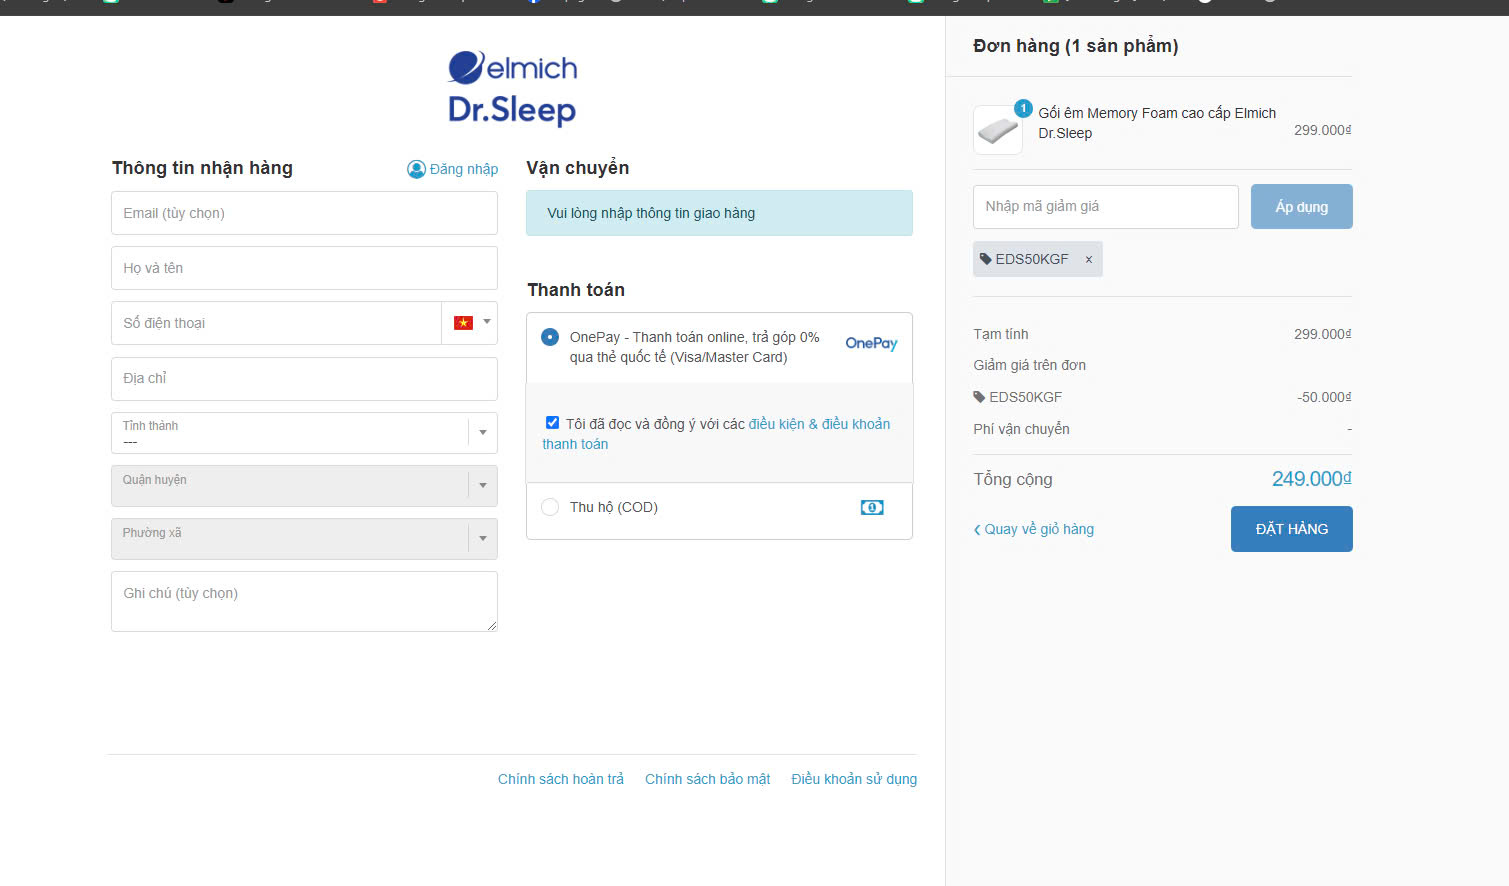1509x886 pixels.
Task: Remove the applied EDS50KGF coupon chip
Action: point(1089,259)
